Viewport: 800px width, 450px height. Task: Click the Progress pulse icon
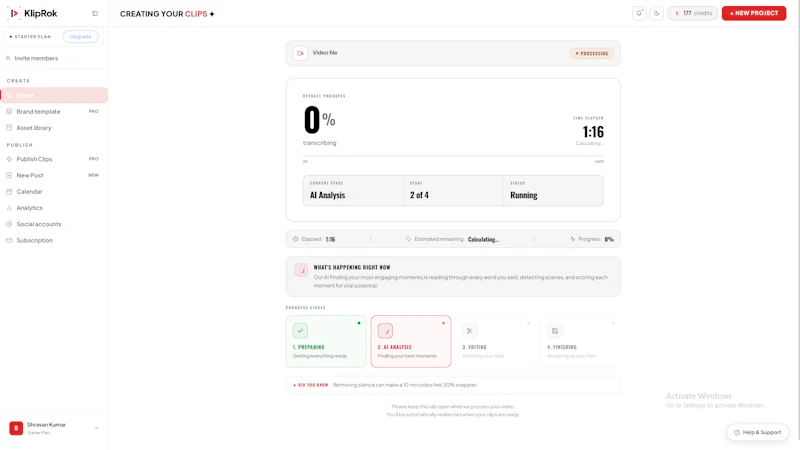tap(572, 239)
